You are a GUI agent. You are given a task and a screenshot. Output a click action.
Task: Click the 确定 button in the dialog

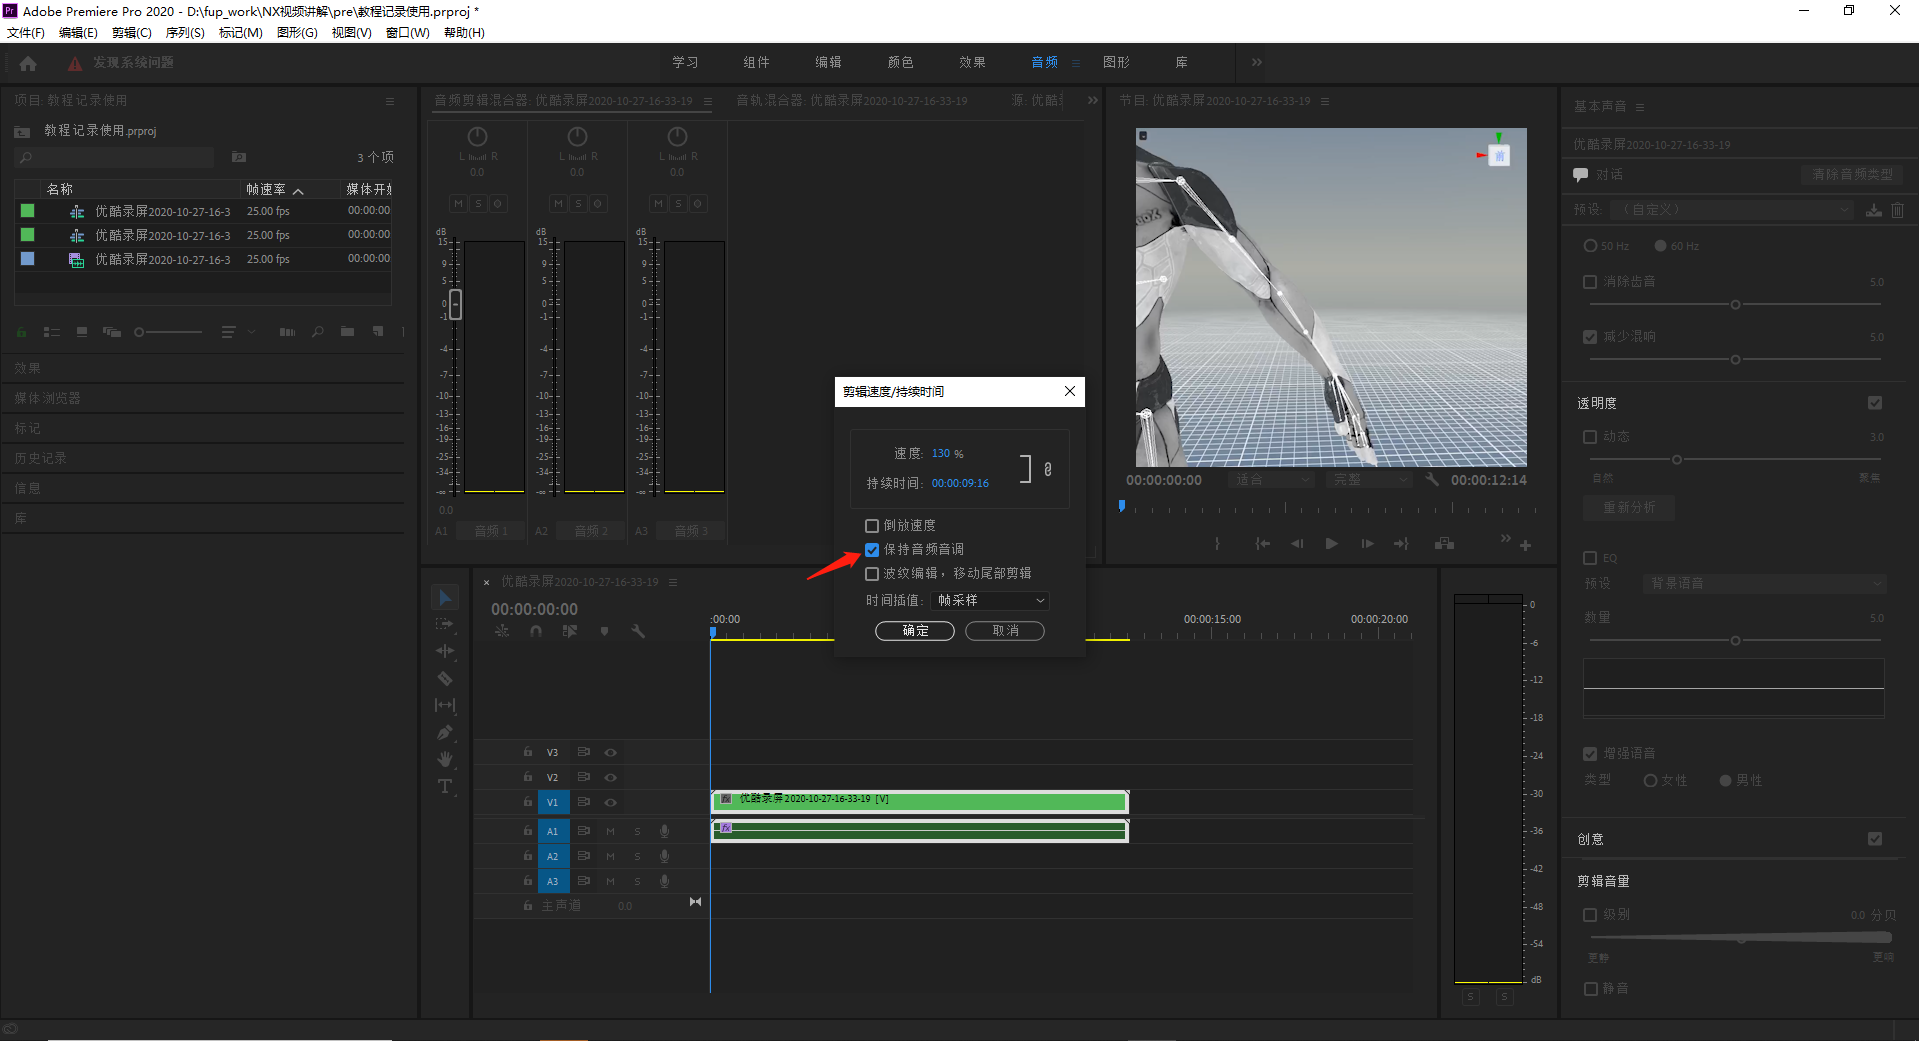pos(915,630)
